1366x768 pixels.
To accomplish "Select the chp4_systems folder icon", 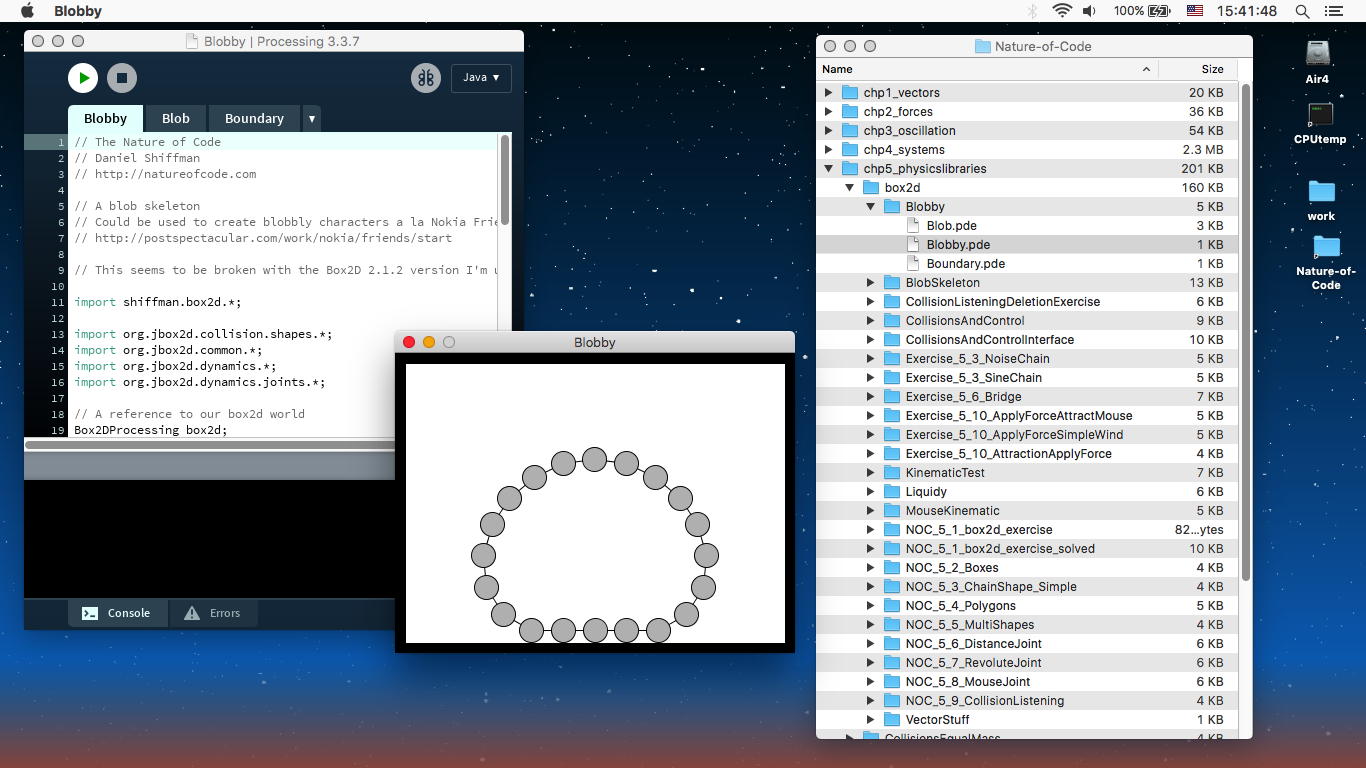I will [x=850, y=149].
